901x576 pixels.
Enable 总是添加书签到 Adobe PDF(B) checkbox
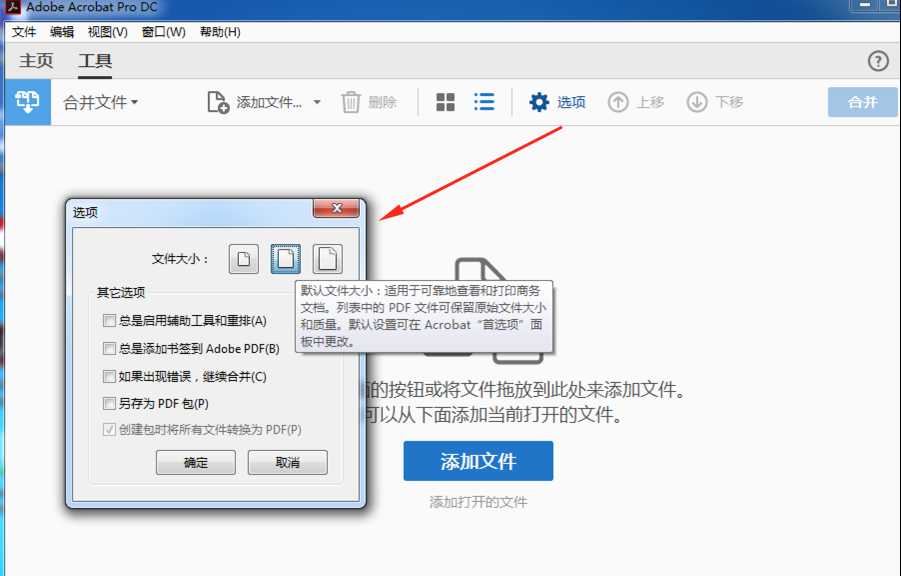click(x=109, y=348)
